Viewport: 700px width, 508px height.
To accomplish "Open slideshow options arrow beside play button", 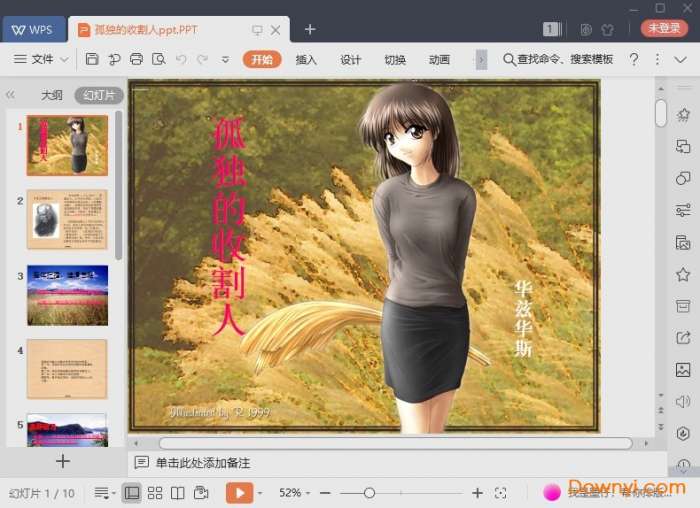I will click(x=261, y=493).
